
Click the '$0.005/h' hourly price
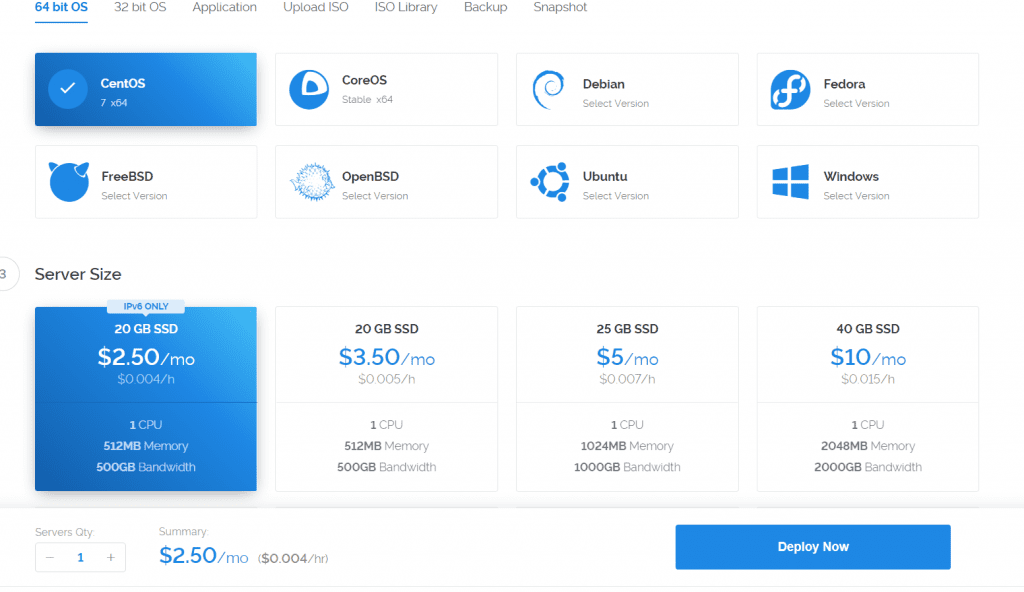point(387,379)
